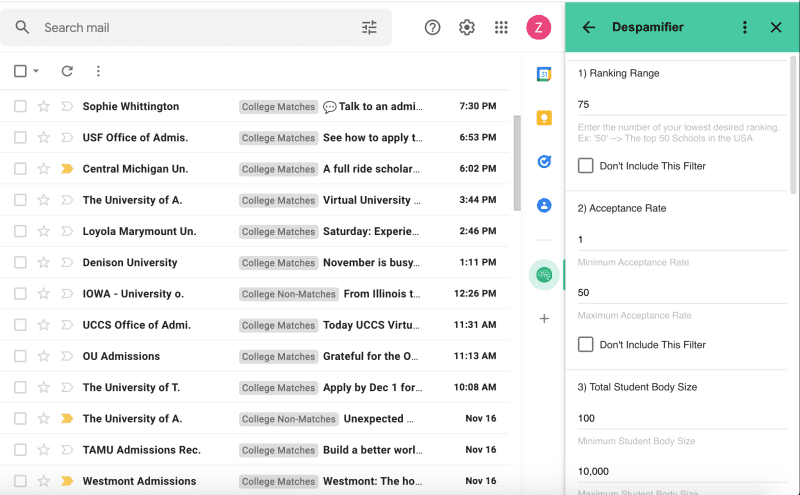800x495 pixels.
Task: Open the Despamifier three-dot options menu
Action: [745, 28]
